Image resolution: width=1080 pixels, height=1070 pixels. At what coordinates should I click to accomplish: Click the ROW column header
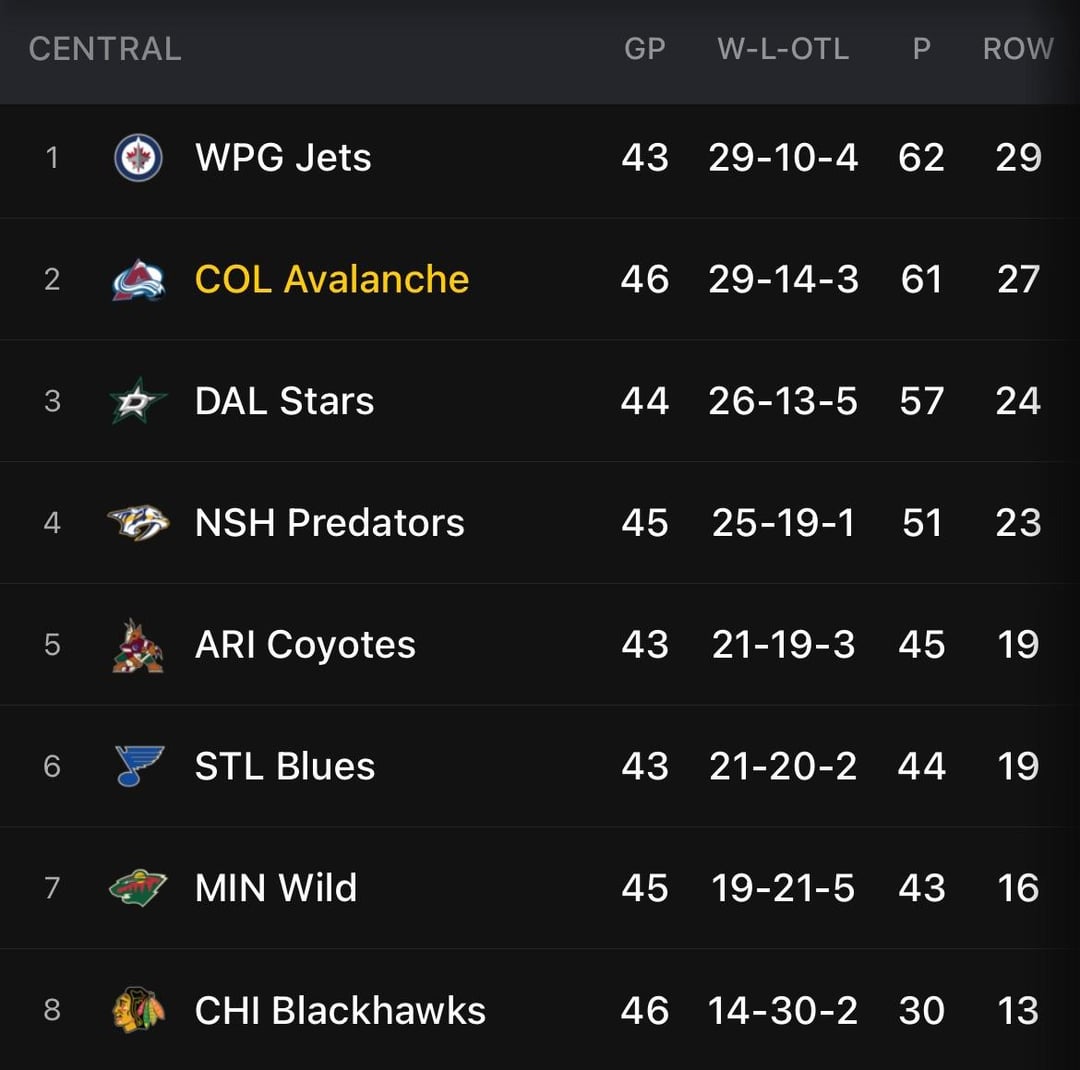1018,49
